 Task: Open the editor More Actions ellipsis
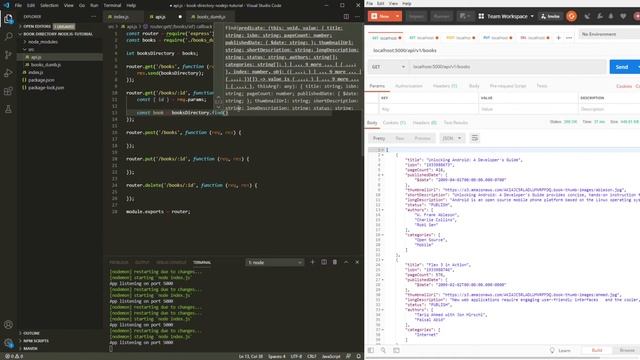[x=357, y=17]
